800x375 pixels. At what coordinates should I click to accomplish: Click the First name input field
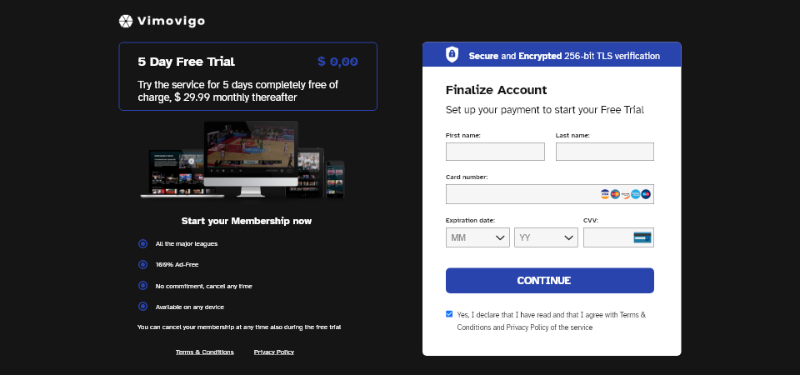pos(495,152)
